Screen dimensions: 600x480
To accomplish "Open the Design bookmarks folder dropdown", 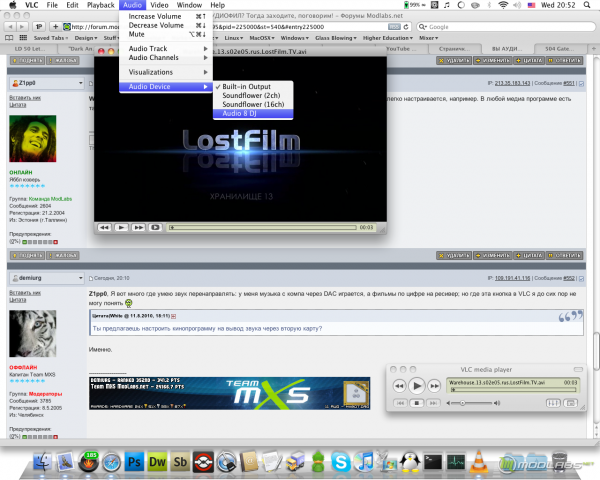I will click(86, 38).
